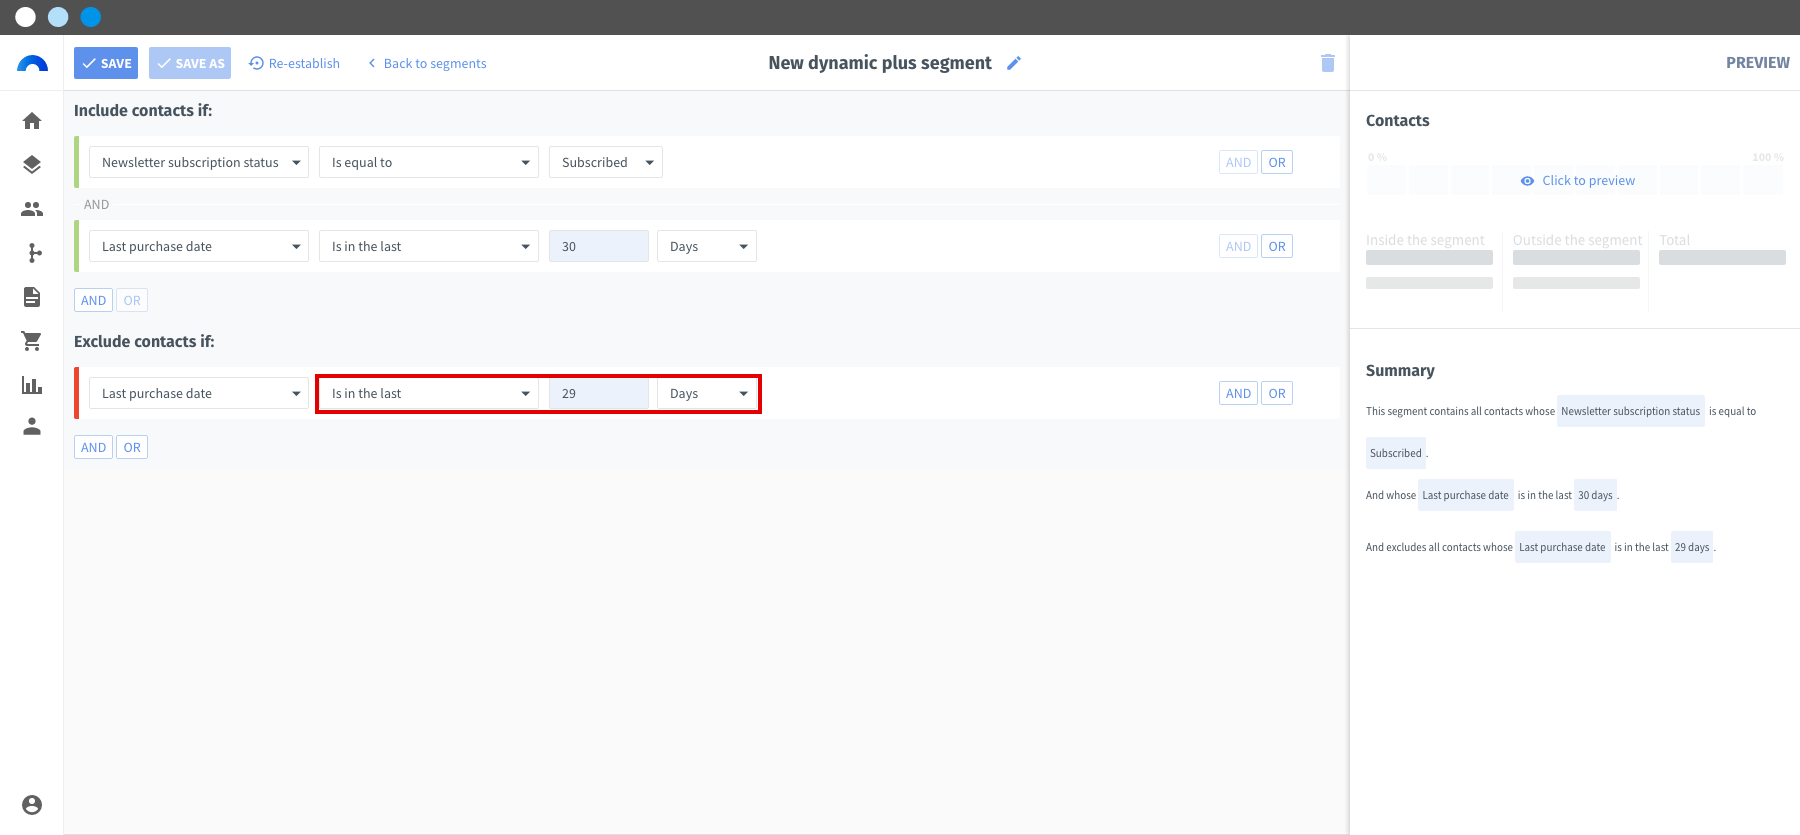This screenshot has height=835, width=1800.
Task: Click the '30 days' tag in Summary
Action: [1595, 495]
